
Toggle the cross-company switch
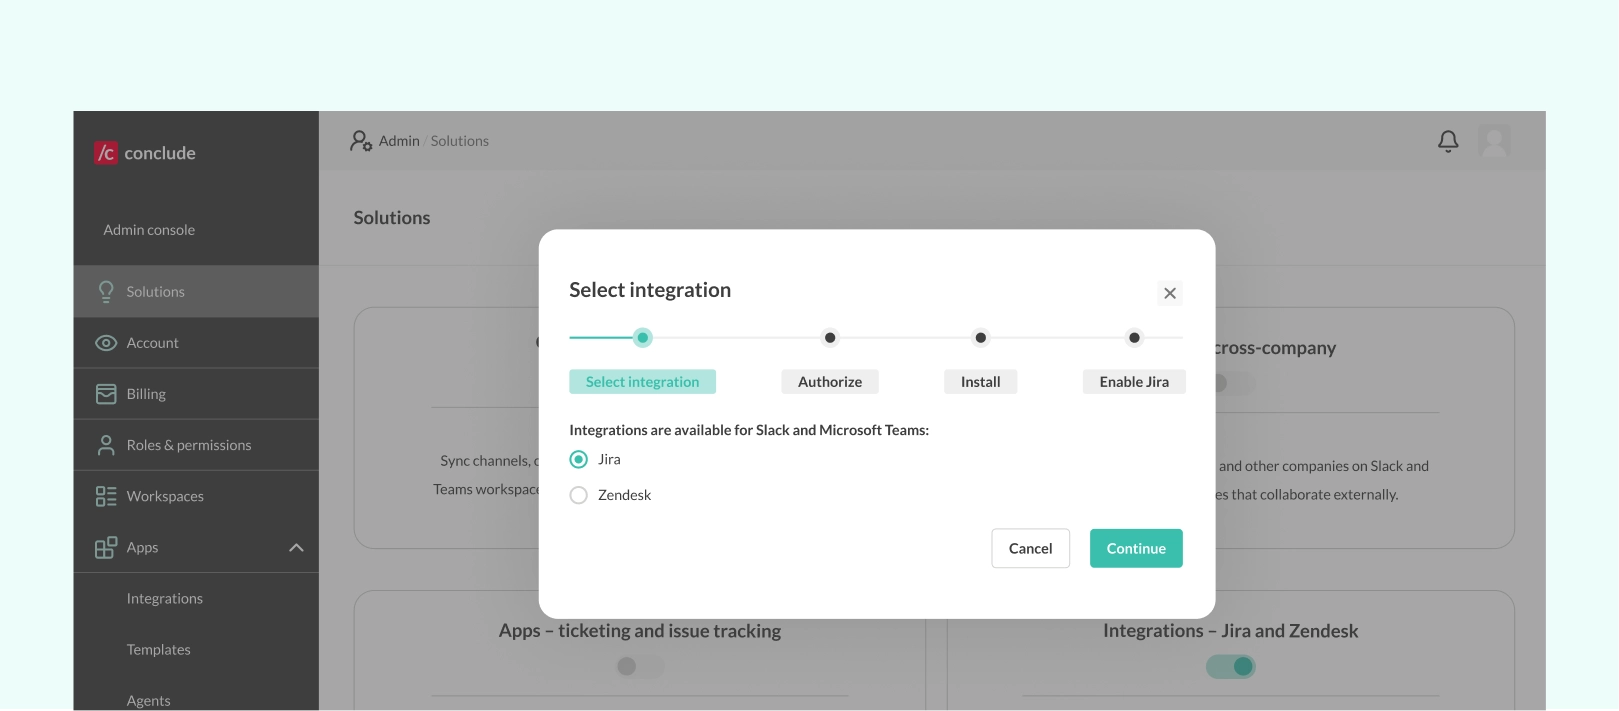1234,383
